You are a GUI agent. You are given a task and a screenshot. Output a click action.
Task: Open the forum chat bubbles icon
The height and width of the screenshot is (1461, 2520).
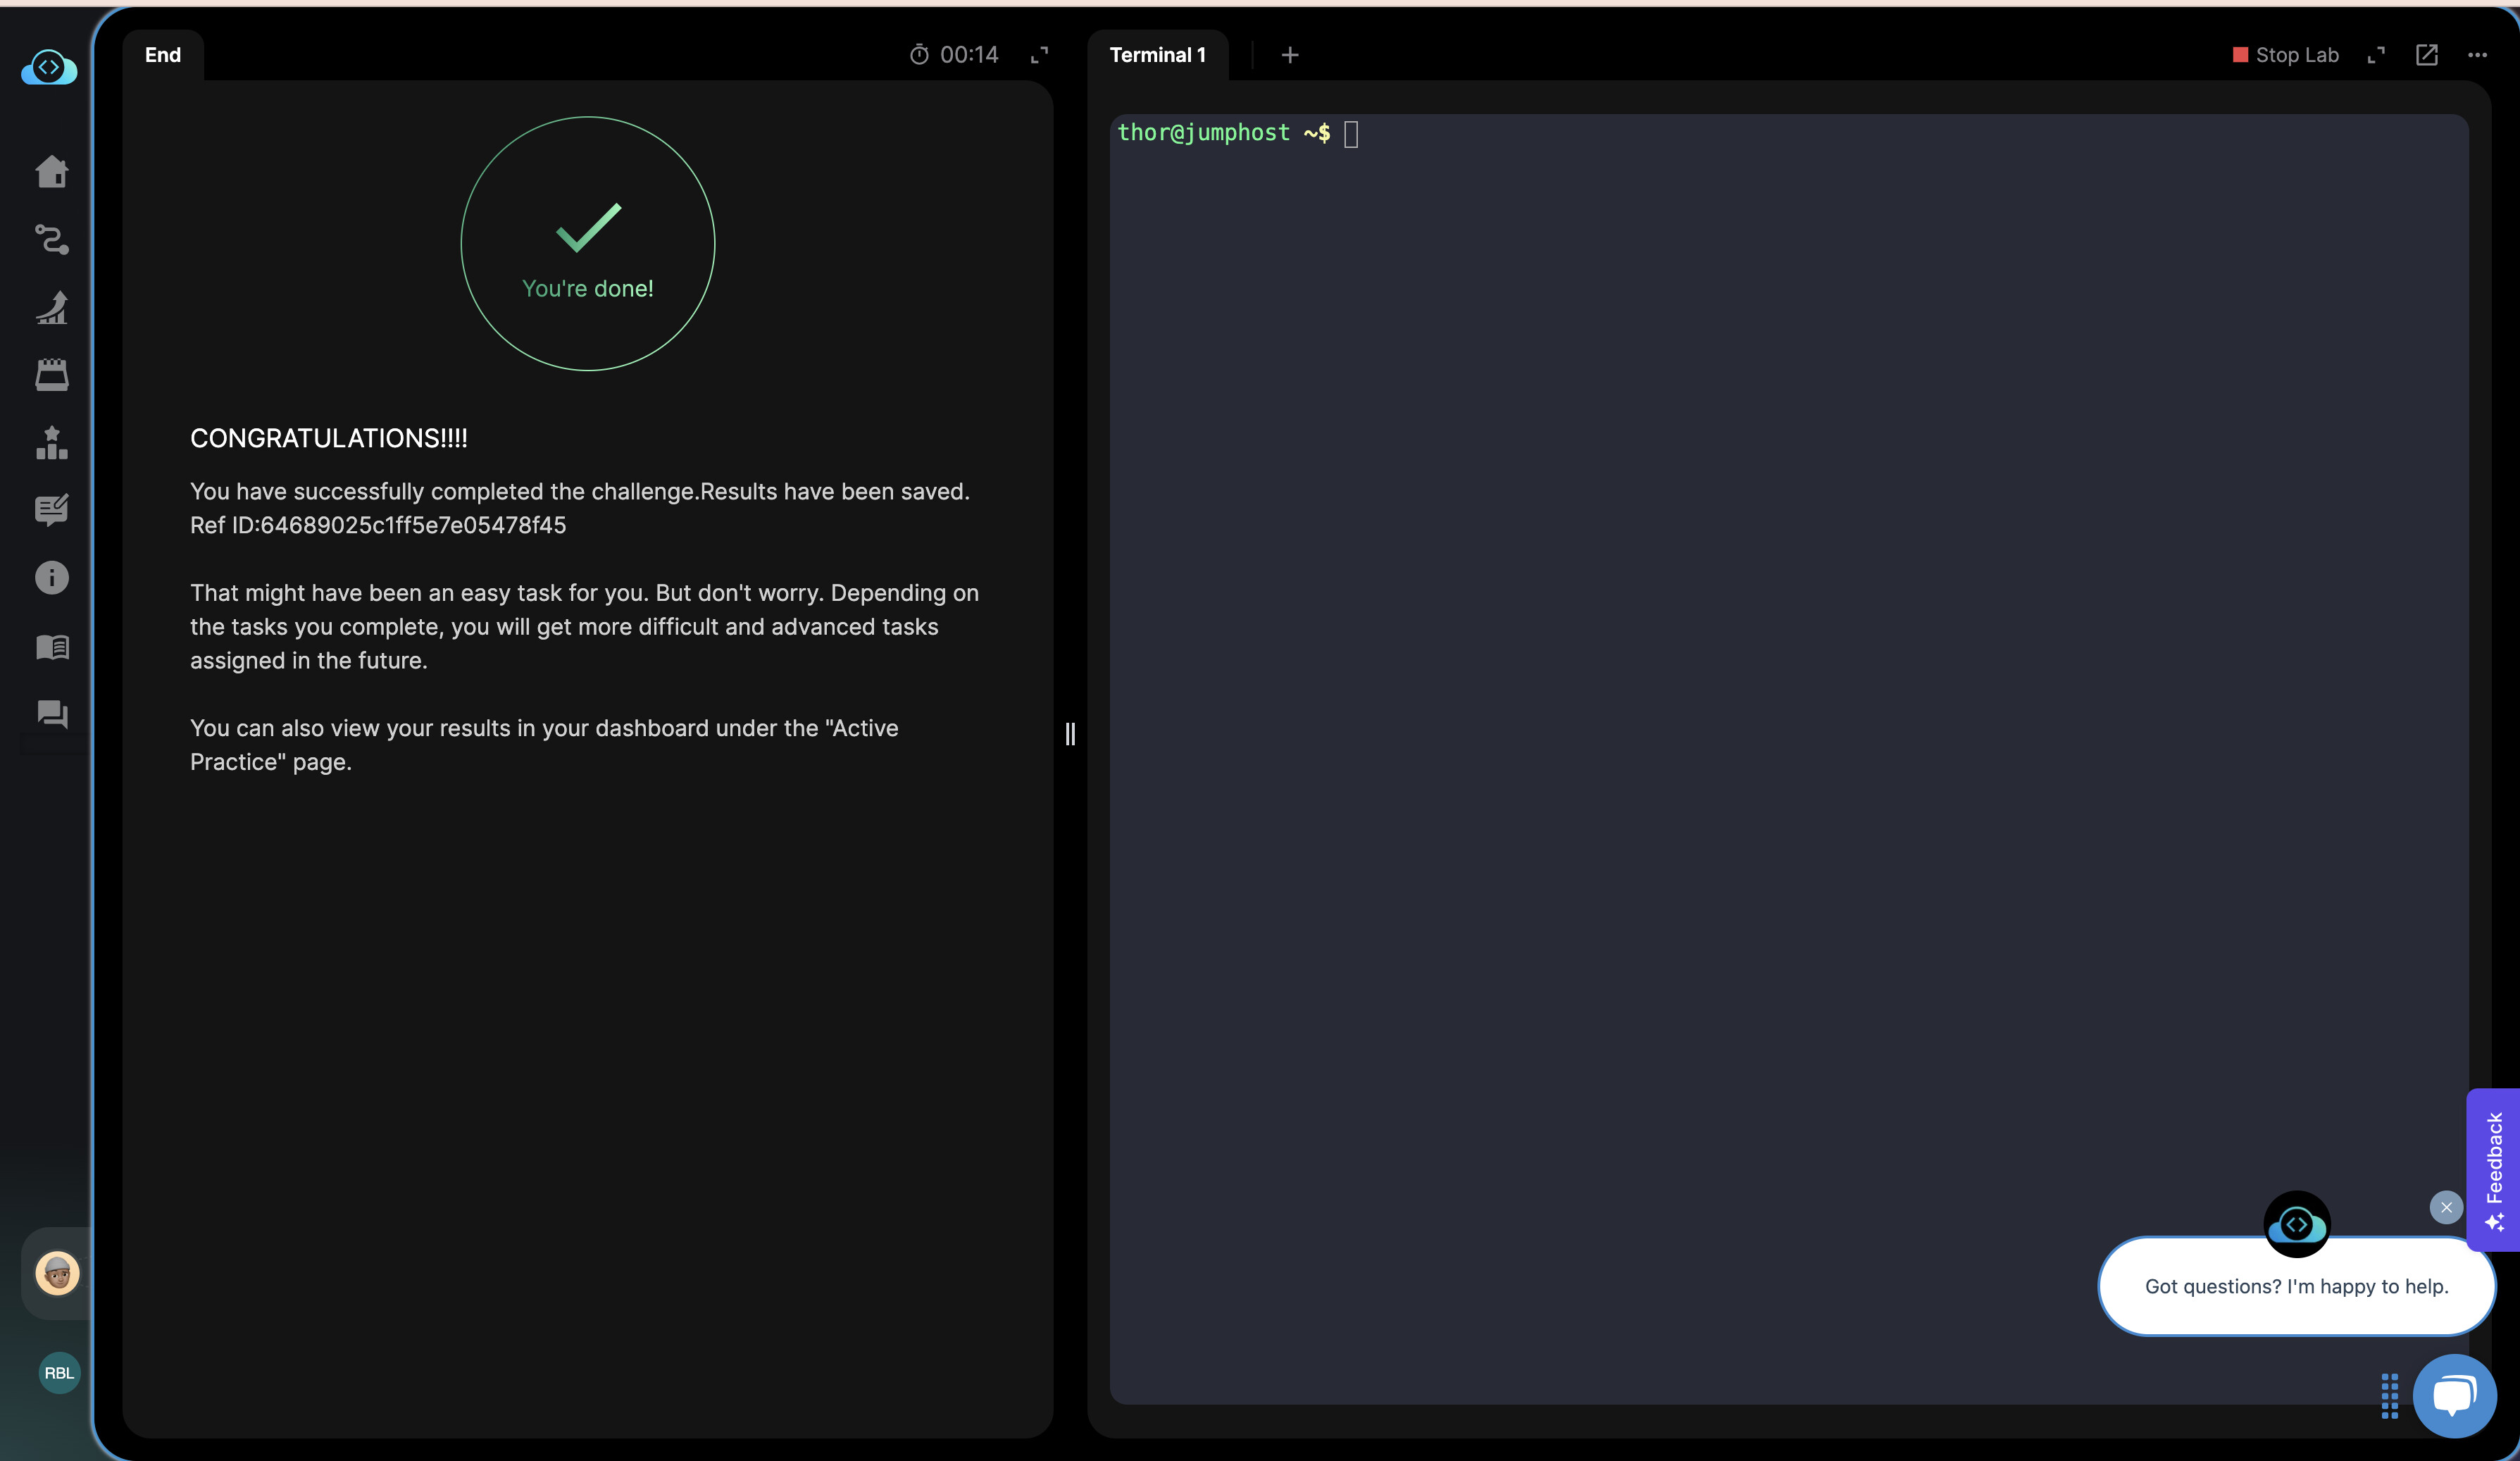tap(52, 714)
